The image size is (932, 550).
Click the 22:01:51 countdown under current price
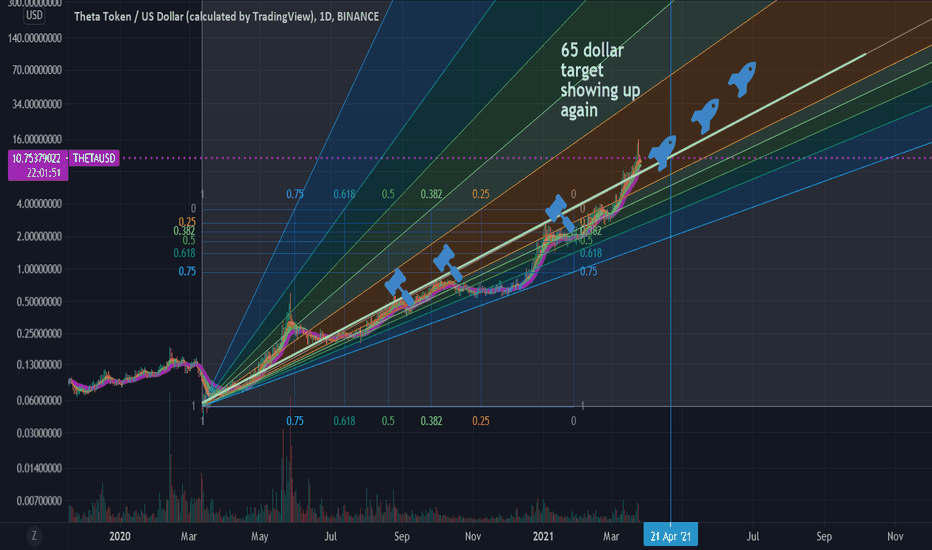point(43,172)
